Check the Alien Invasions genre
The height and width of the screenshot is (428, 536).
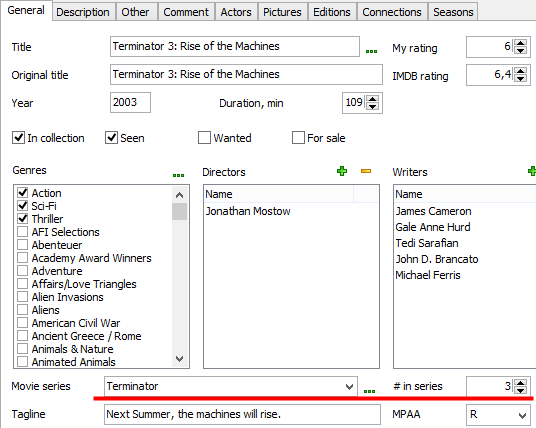tap(23, 297)
